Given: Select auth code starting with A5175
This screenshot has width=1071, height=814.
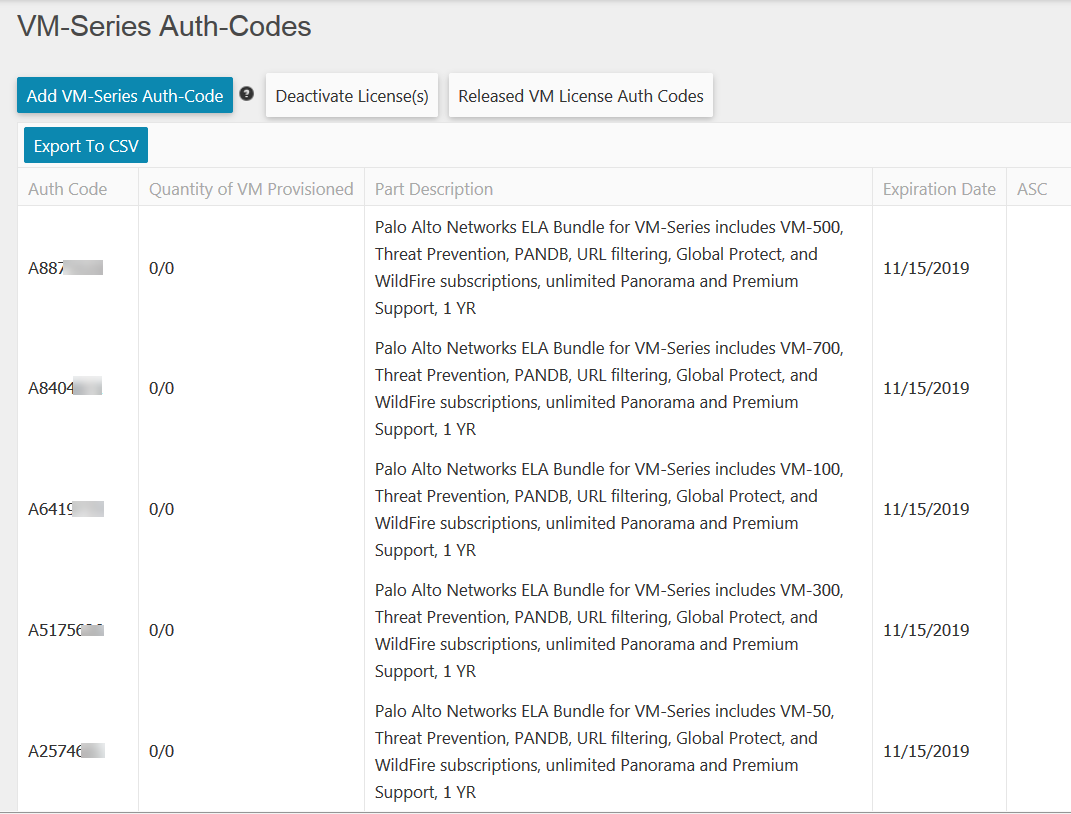Looking at the screenshot, I should tap(66, 630).
